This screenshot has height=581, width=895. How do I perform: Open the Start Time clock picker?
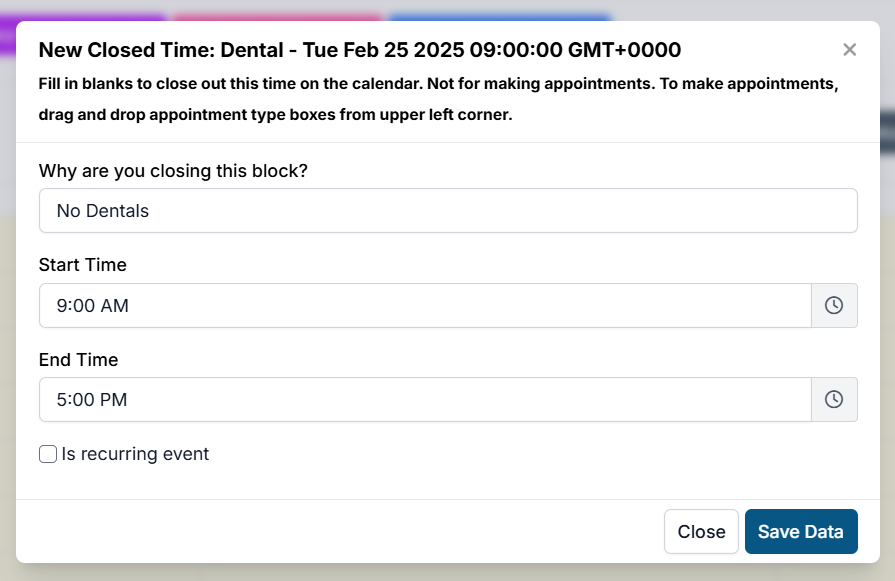coord(834,305)
